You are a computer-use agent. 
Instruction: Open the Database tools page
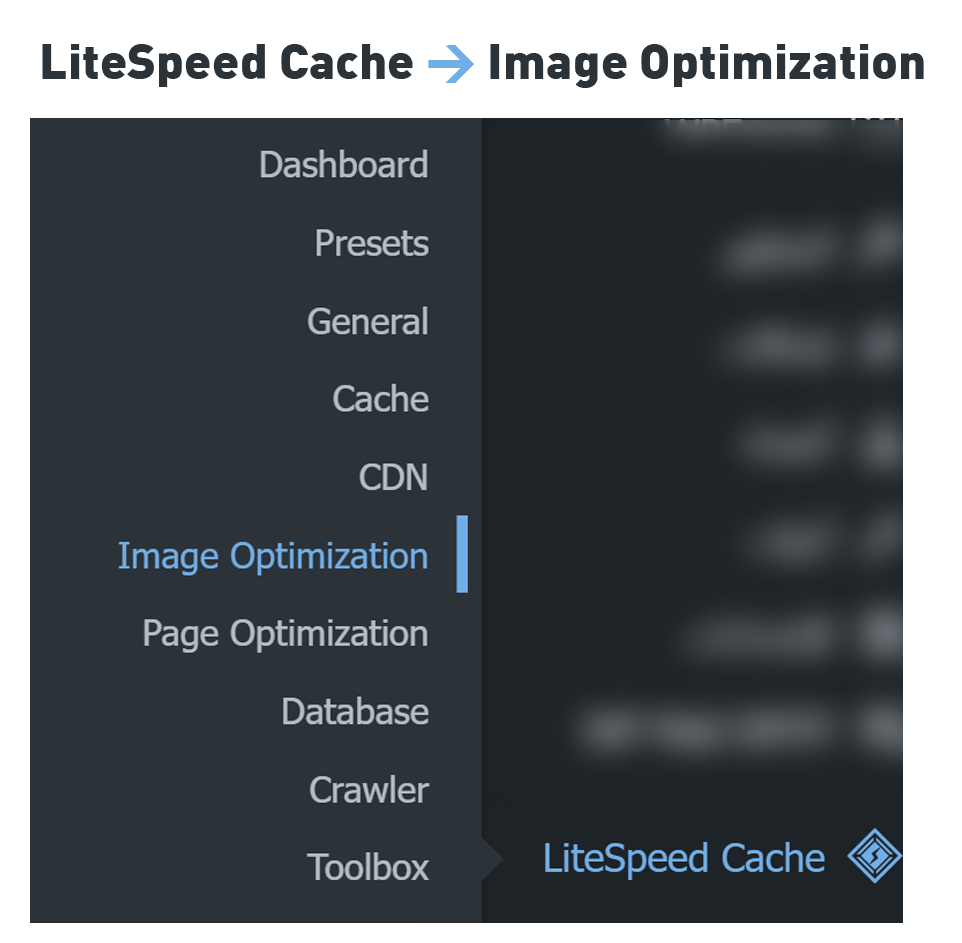355,712
